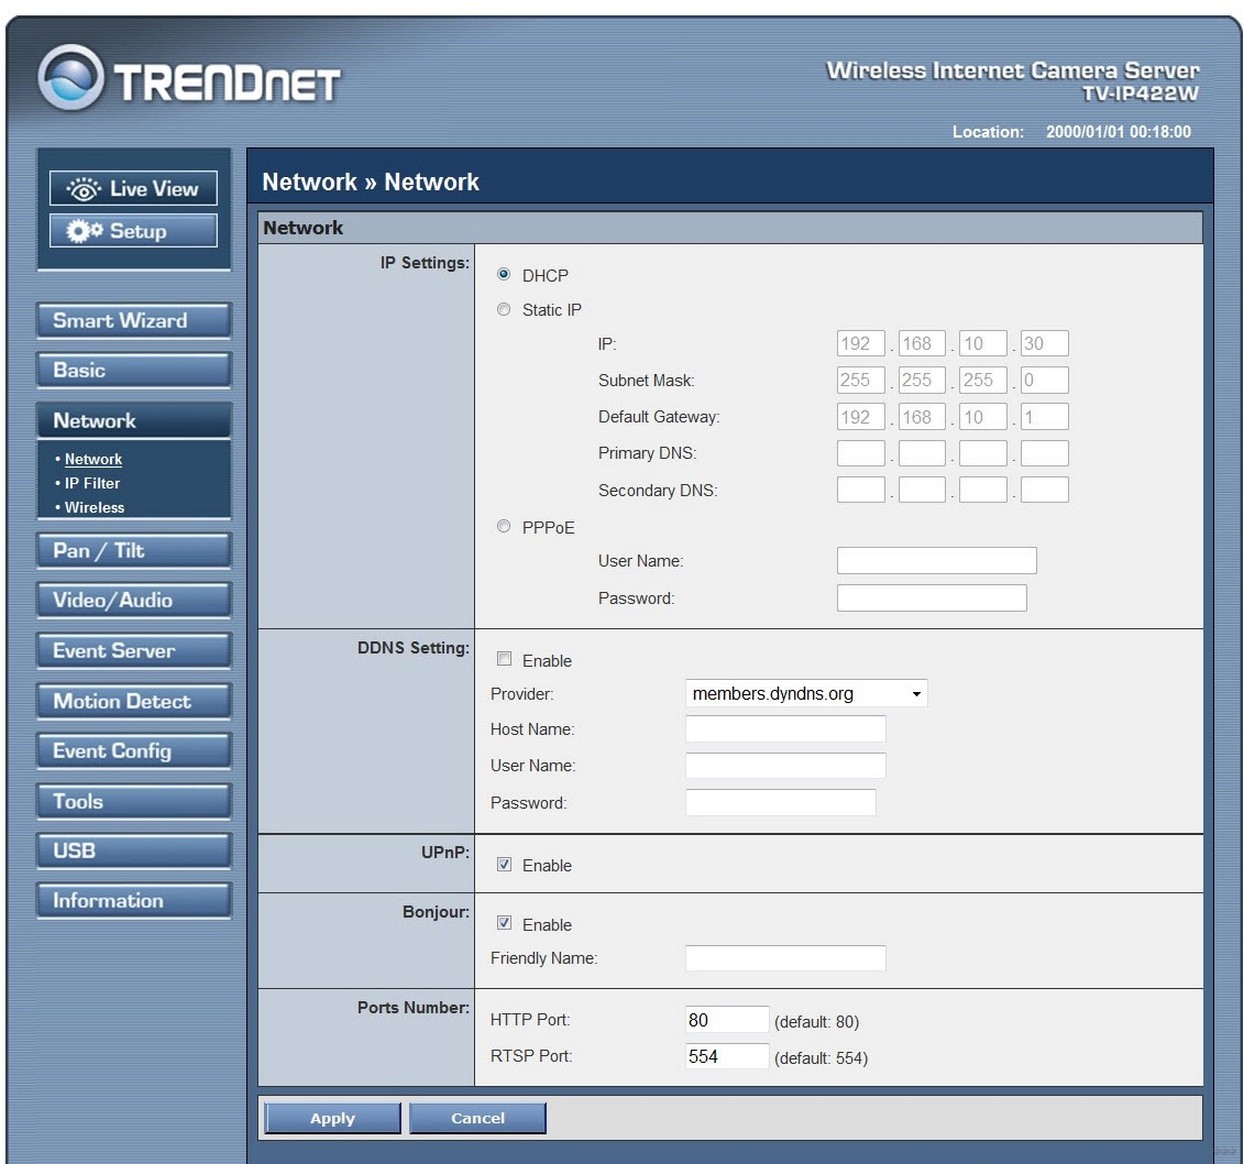
Task: Open the Motion Detect menu
Action: 133,701
